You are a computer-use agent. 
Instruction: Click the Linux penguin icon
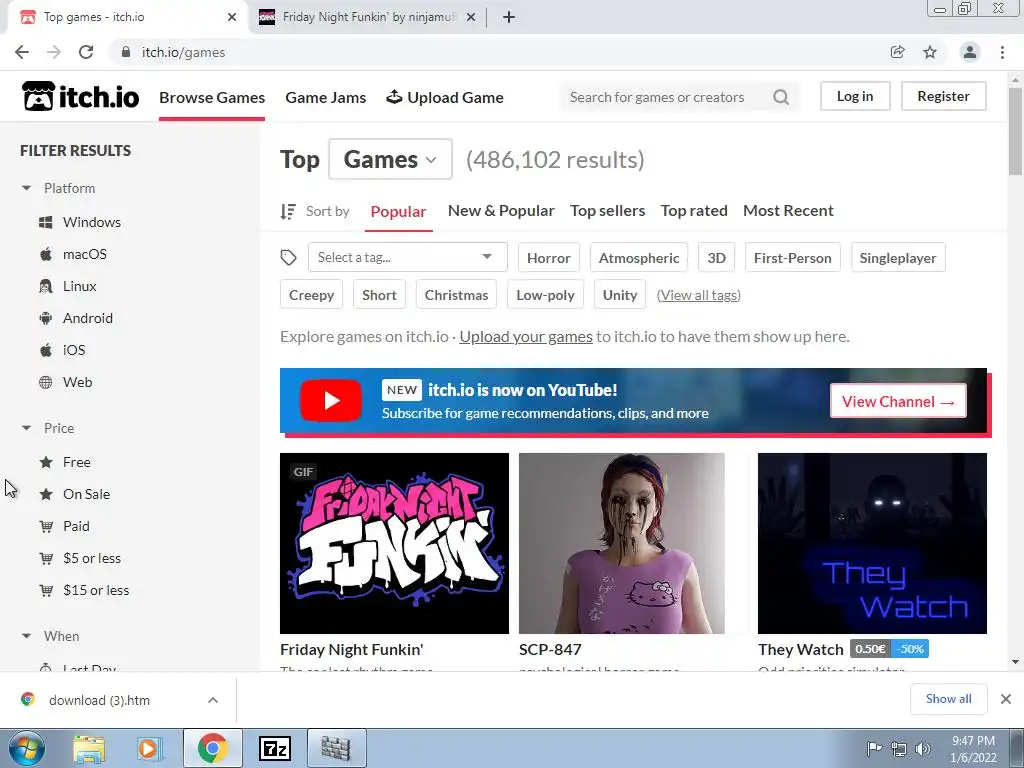click(x=46, y=286)
